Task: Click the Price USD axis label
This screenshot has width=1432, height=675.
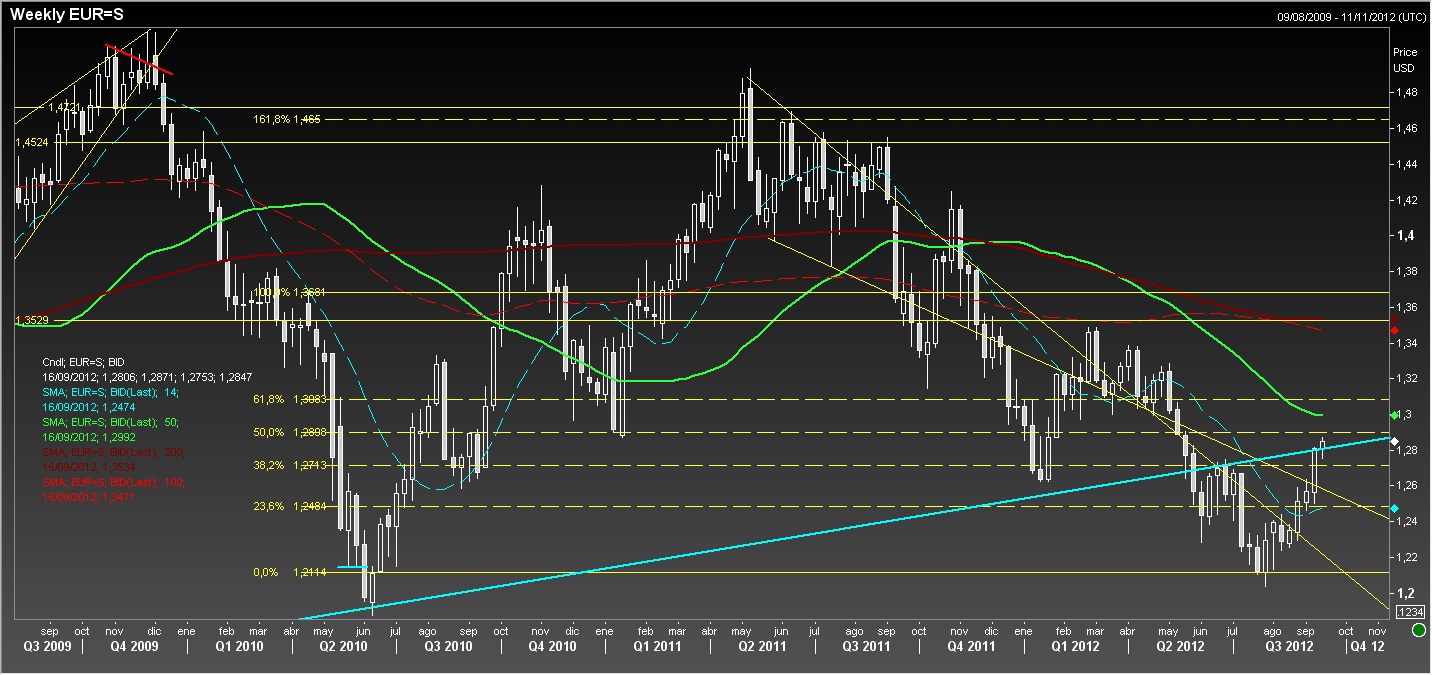Action: (x=1405, y=59)
